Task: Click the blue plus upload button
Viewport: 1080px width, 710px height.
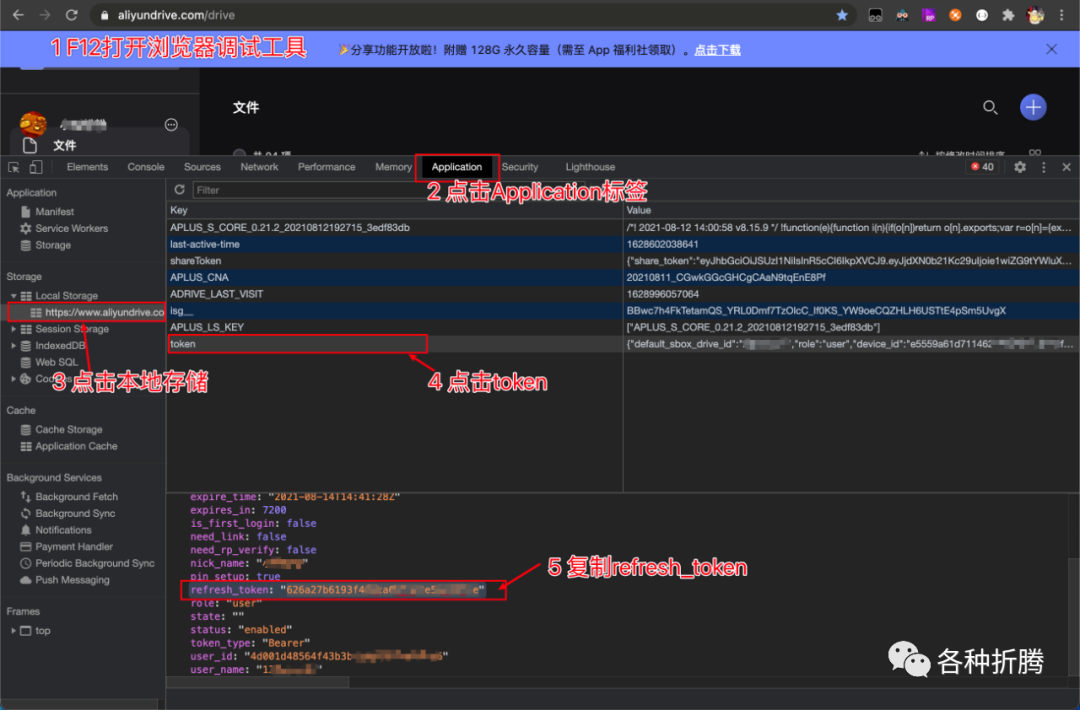Action: point(1032,107)
